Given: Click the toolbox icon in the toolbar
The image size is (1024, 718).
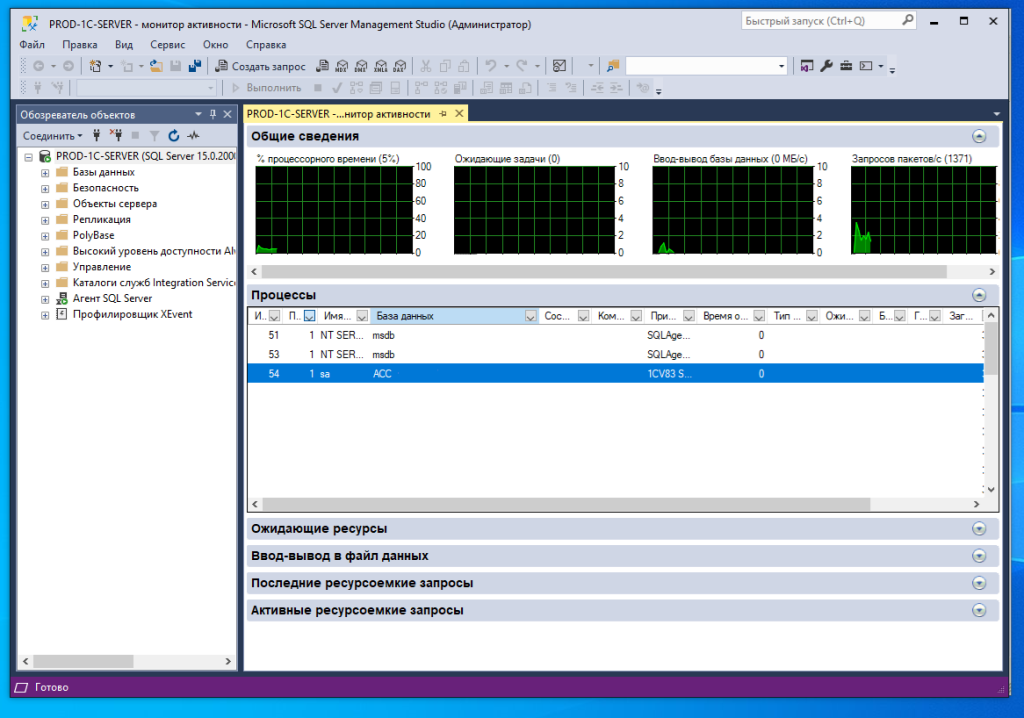Looking at the screenshot, I should tap(845, 66).
